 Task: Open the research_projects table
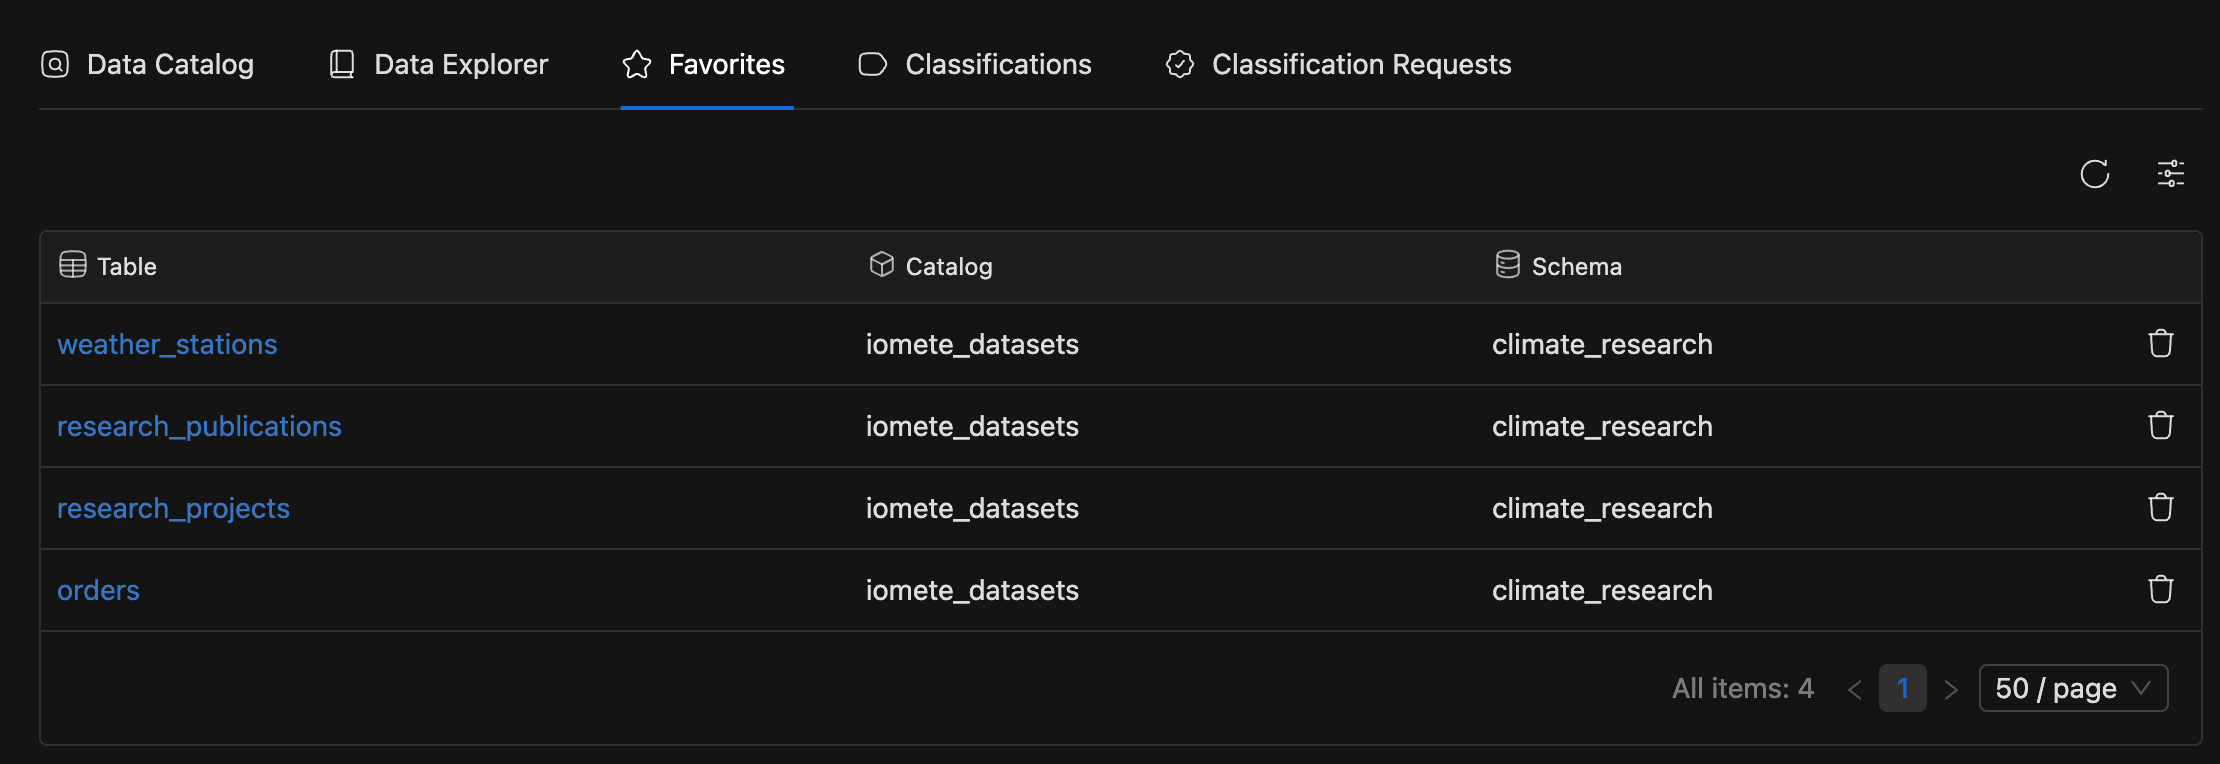(x=173, y=507)
